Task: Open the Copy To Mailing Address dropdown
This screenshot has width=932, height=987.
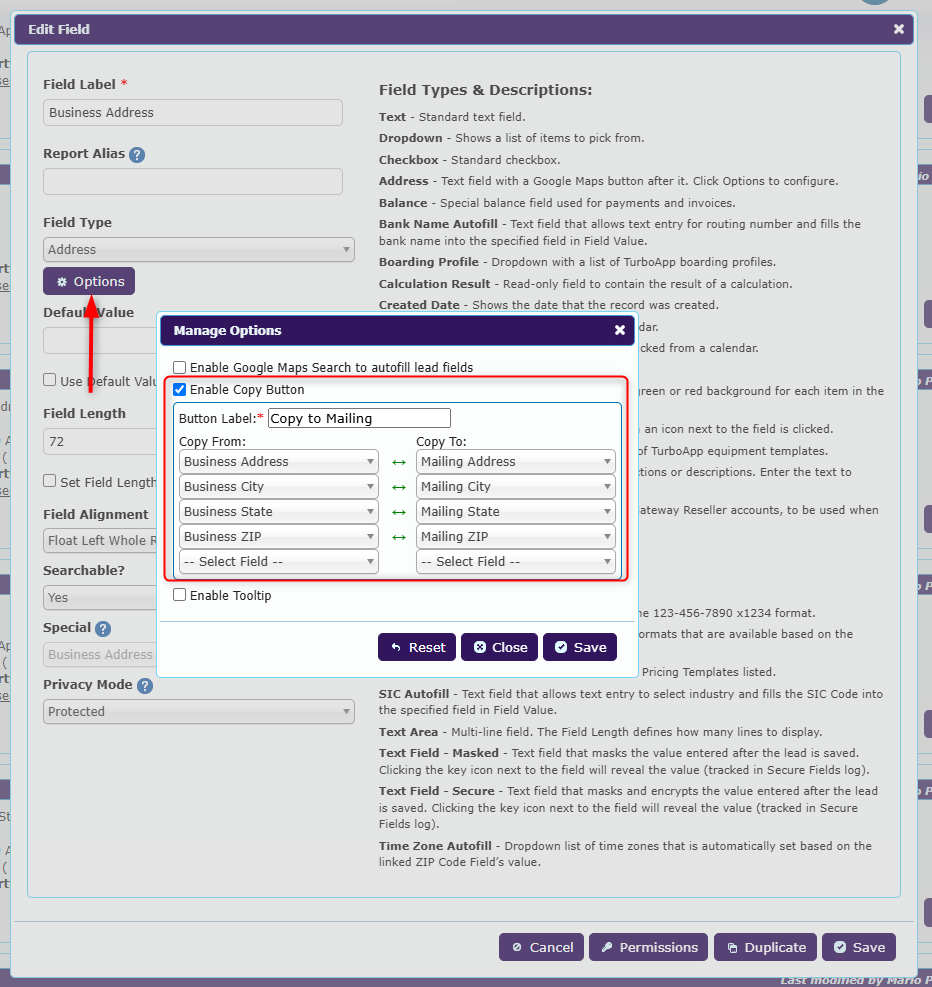Action: pos(515,461)
